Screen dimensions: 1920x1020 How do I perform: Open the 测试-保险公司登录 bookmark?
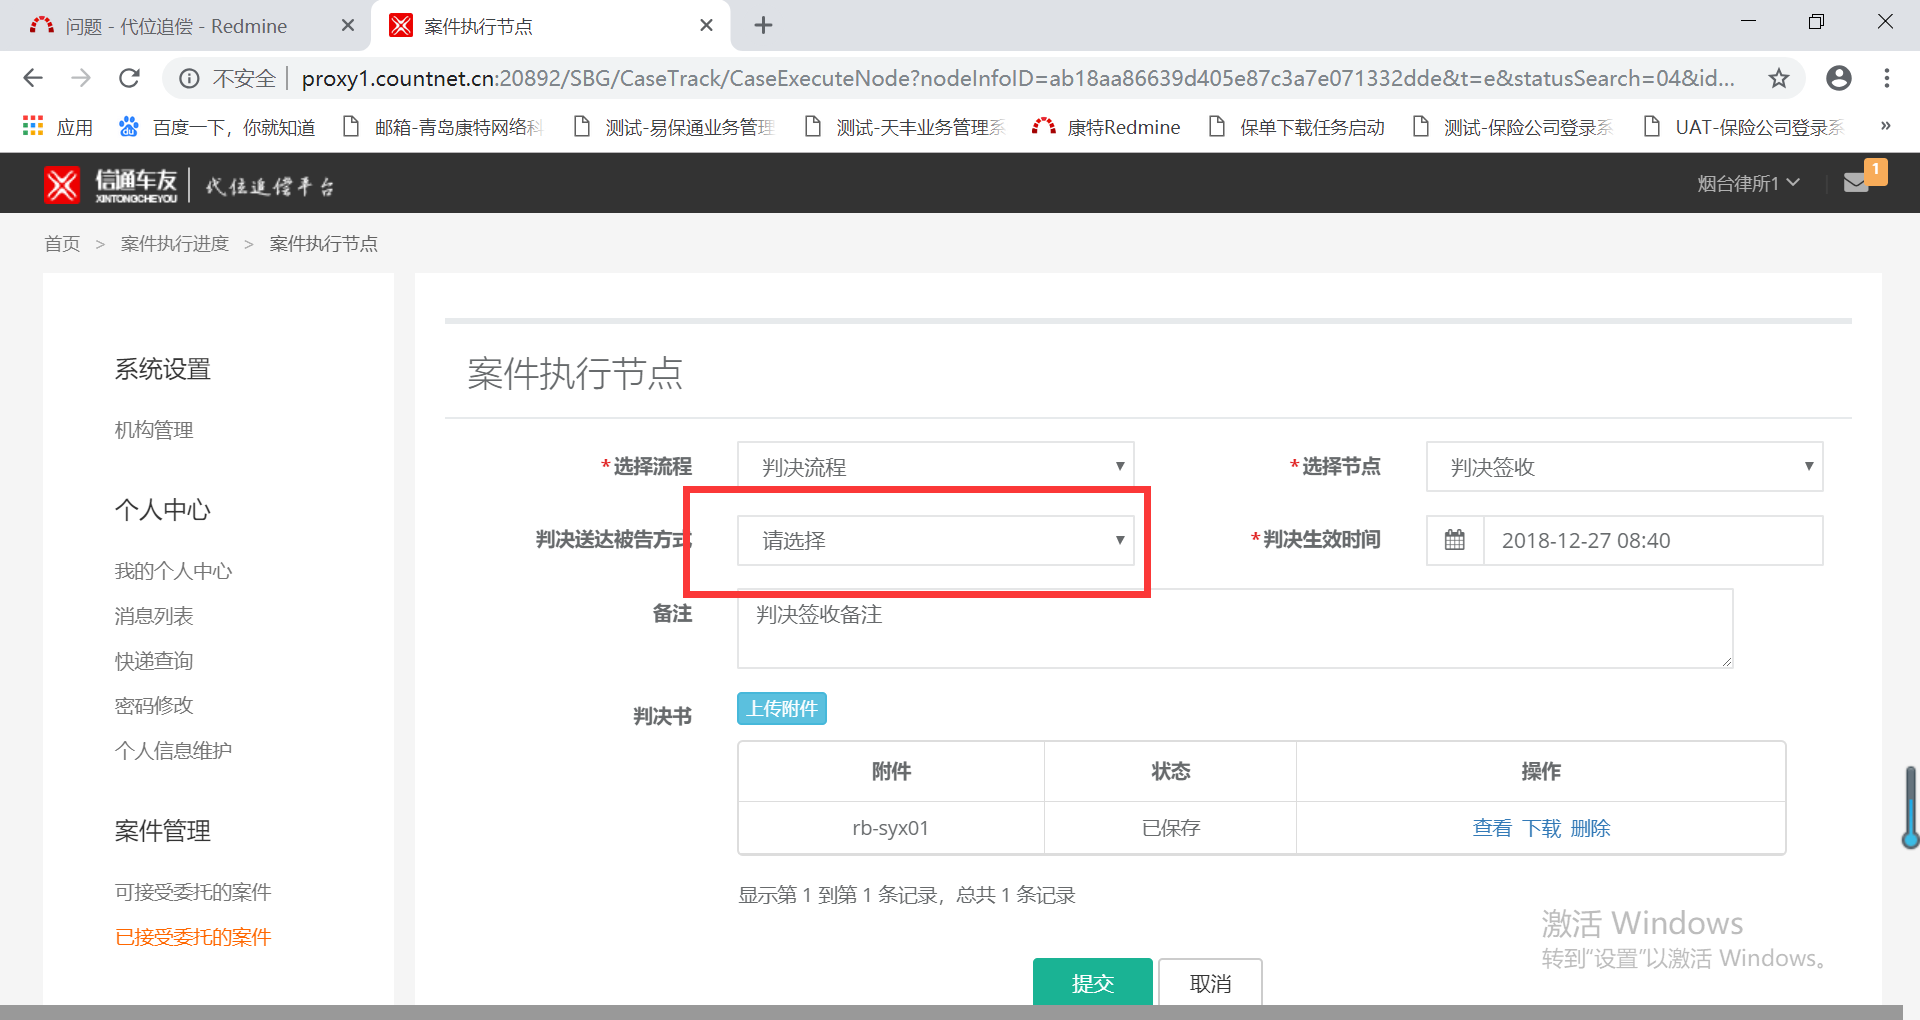pyautogui.click(x=1513, y=127)
